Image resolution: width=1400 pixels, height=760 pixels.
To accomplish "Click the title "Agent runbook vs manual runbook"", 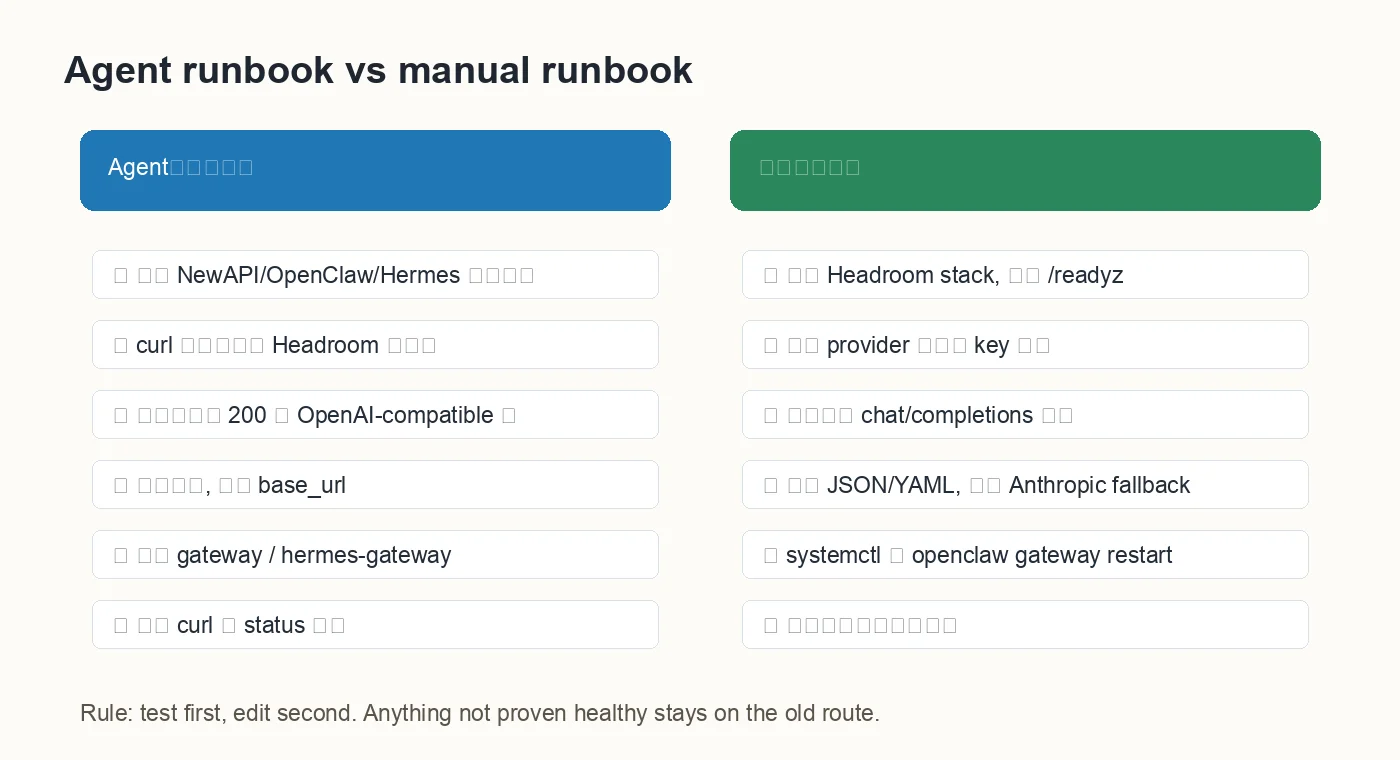I will [378, 71].
